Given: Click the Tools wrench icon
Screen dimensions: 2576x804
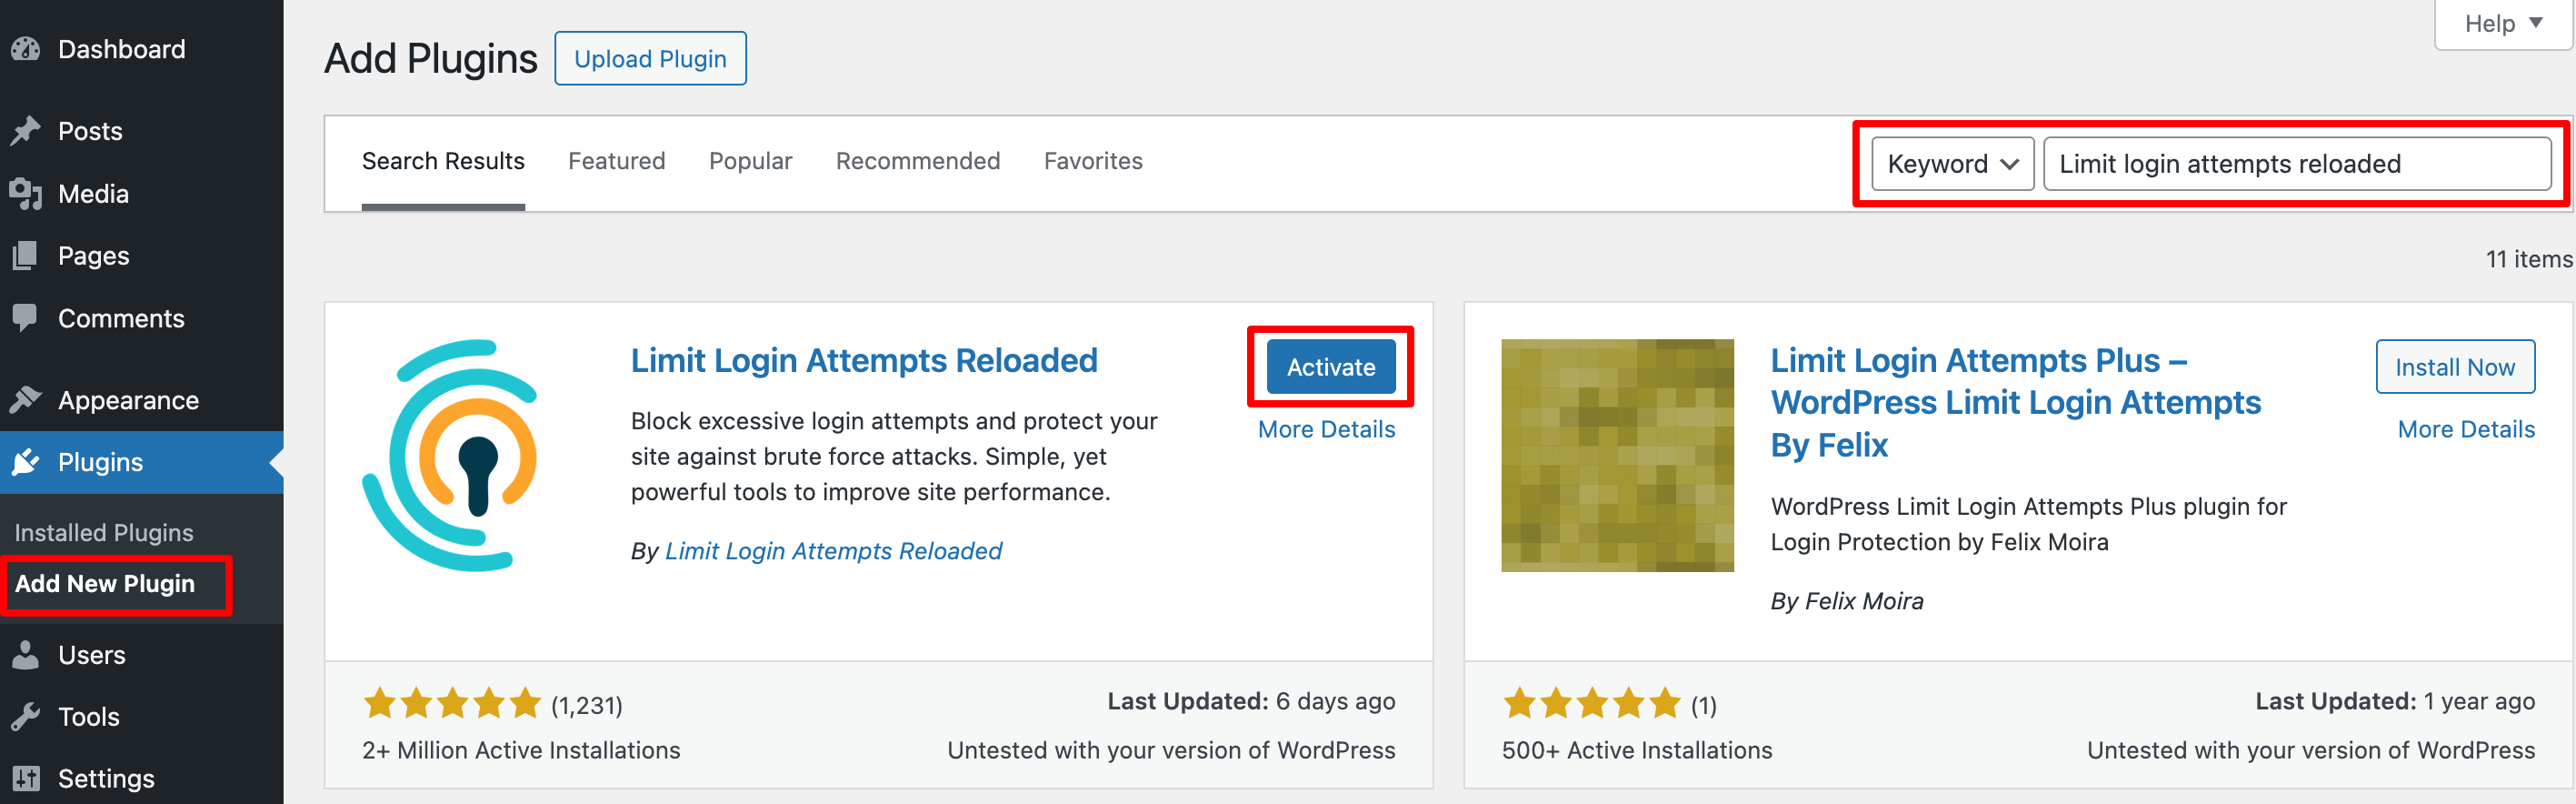Looking at the screenshot, I should (26, 717).
